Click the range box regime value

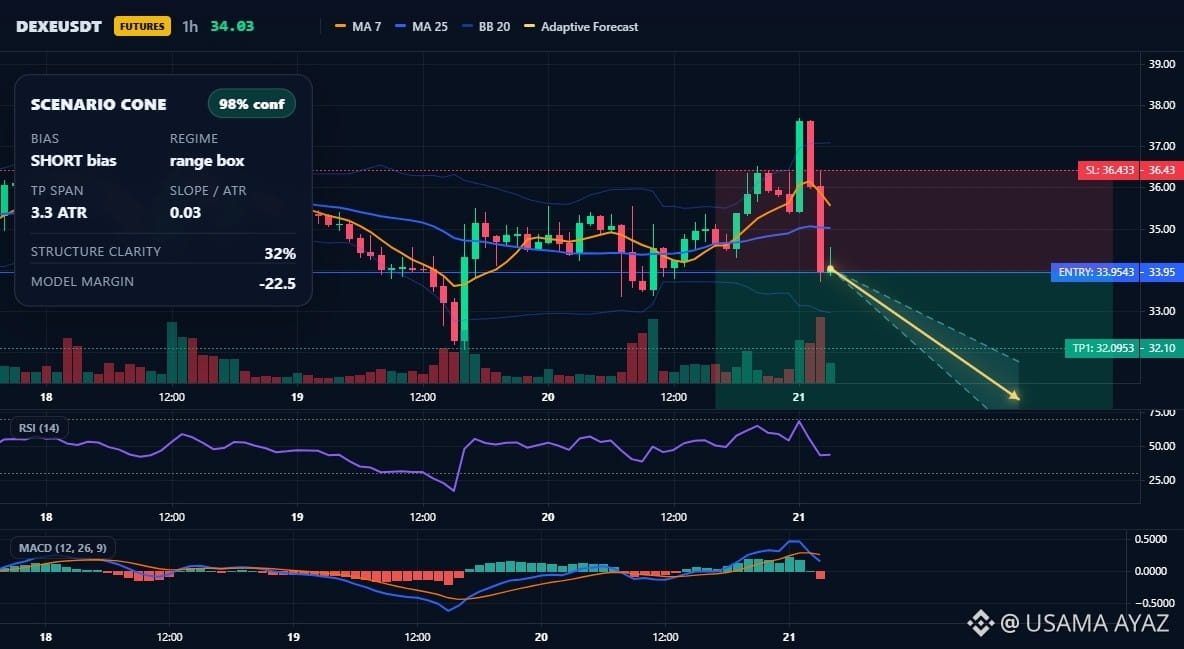(207, 160)
